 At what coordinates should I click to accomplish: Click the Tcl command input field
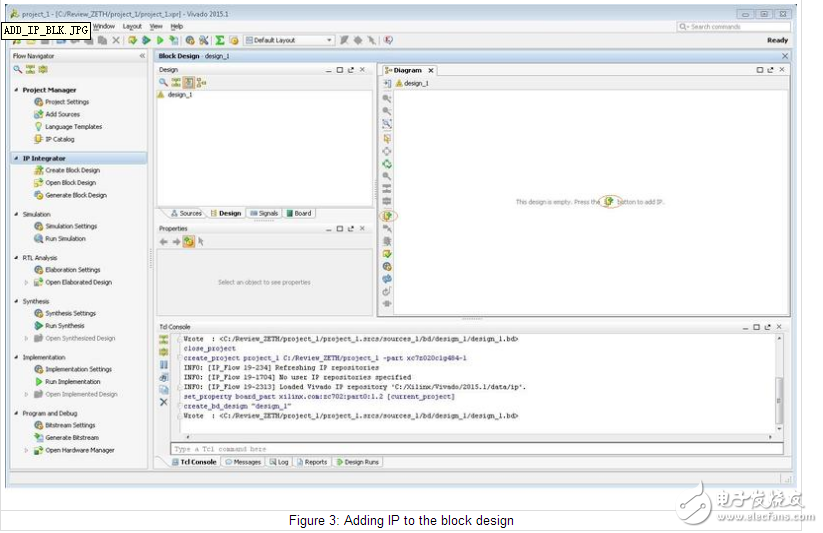470,449
